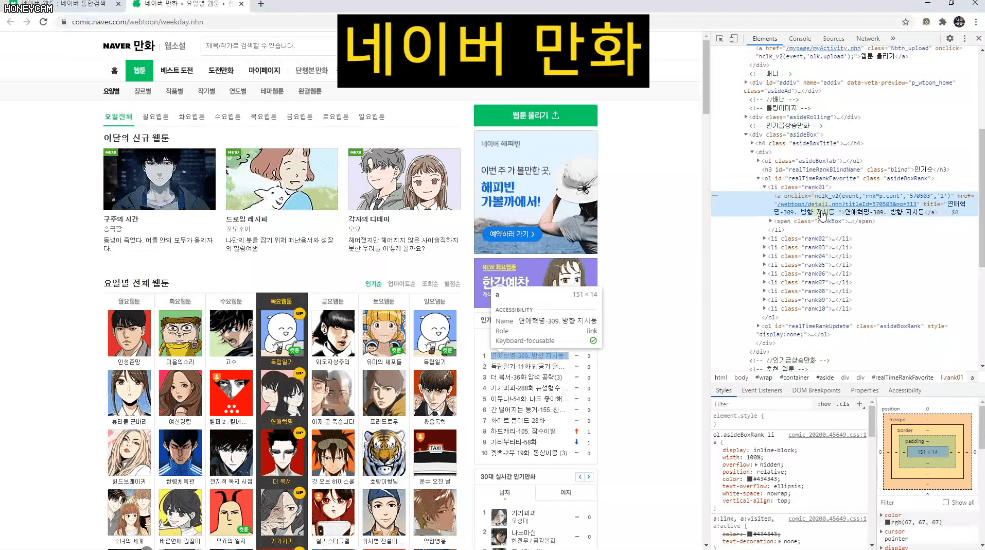This screenshot has width=985, height=550.
Task: Click the rgb(67, 67, 67) computed swatch
Action: 888,522
